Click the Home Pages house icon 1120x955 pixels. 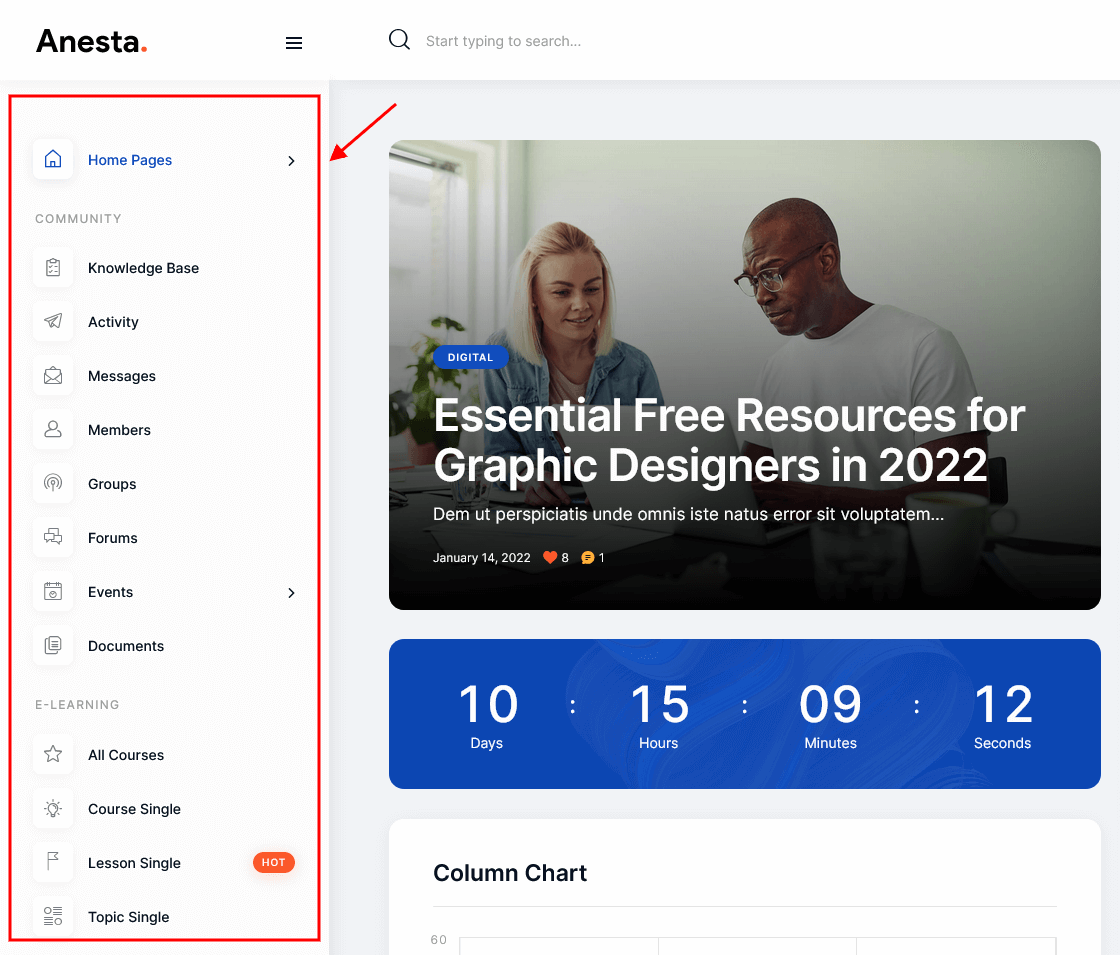point(53,159)
